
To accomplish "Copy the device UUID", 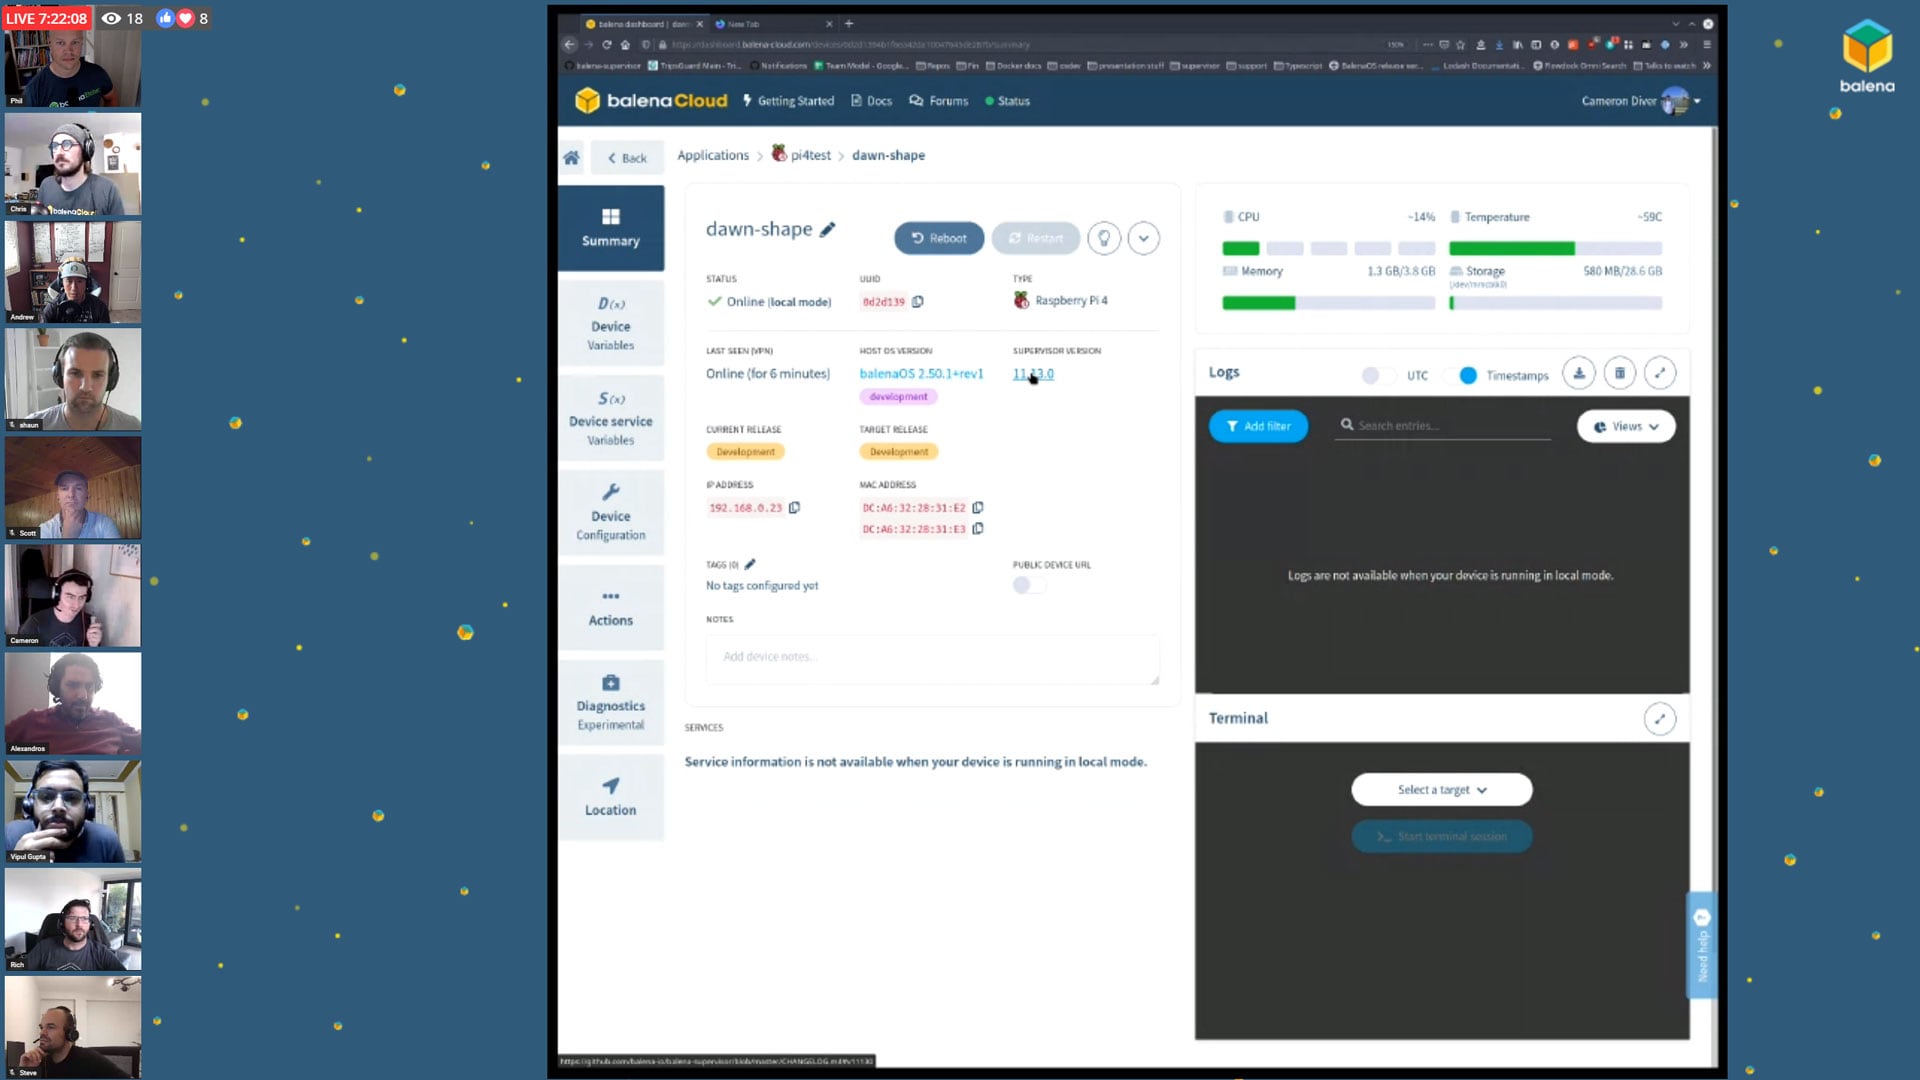I will pos(917,301).
